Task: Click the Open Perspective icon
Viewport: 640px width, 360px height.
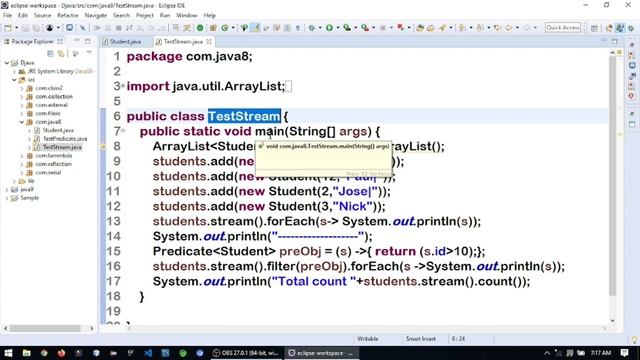Action: pyautogui.click(x=594, y=28)
